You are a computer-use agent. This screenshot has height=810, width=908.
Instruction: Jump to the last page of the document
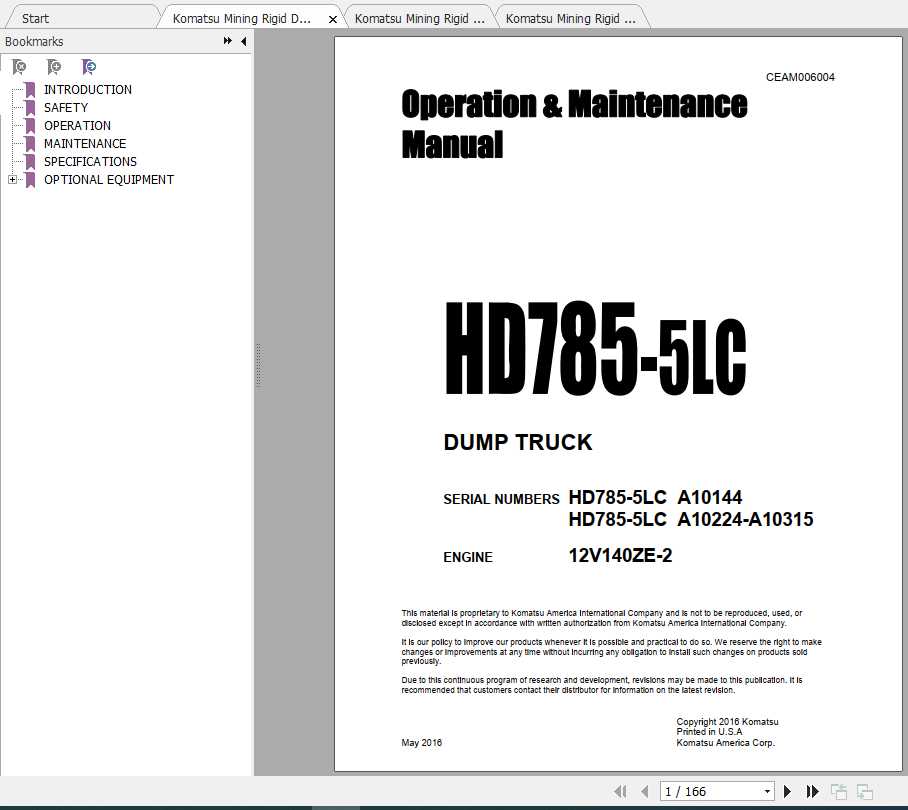[812, 791]
